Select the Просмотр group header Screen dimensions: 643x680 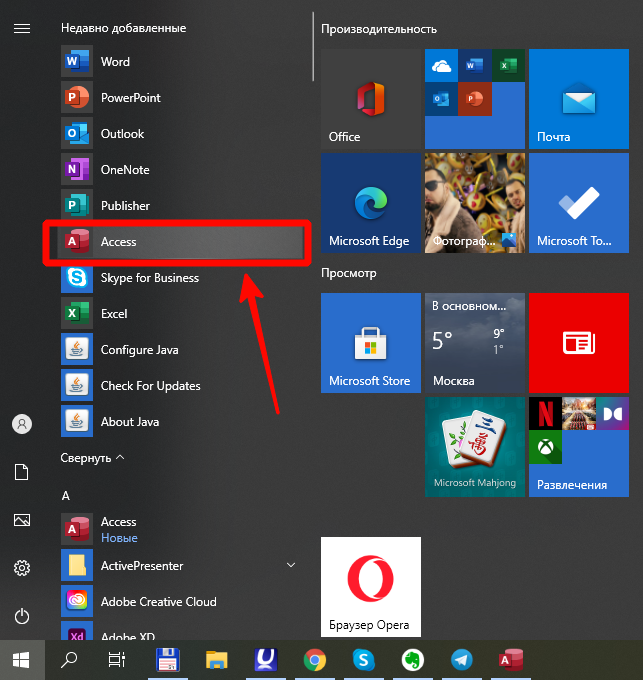(x=349, y=273)
